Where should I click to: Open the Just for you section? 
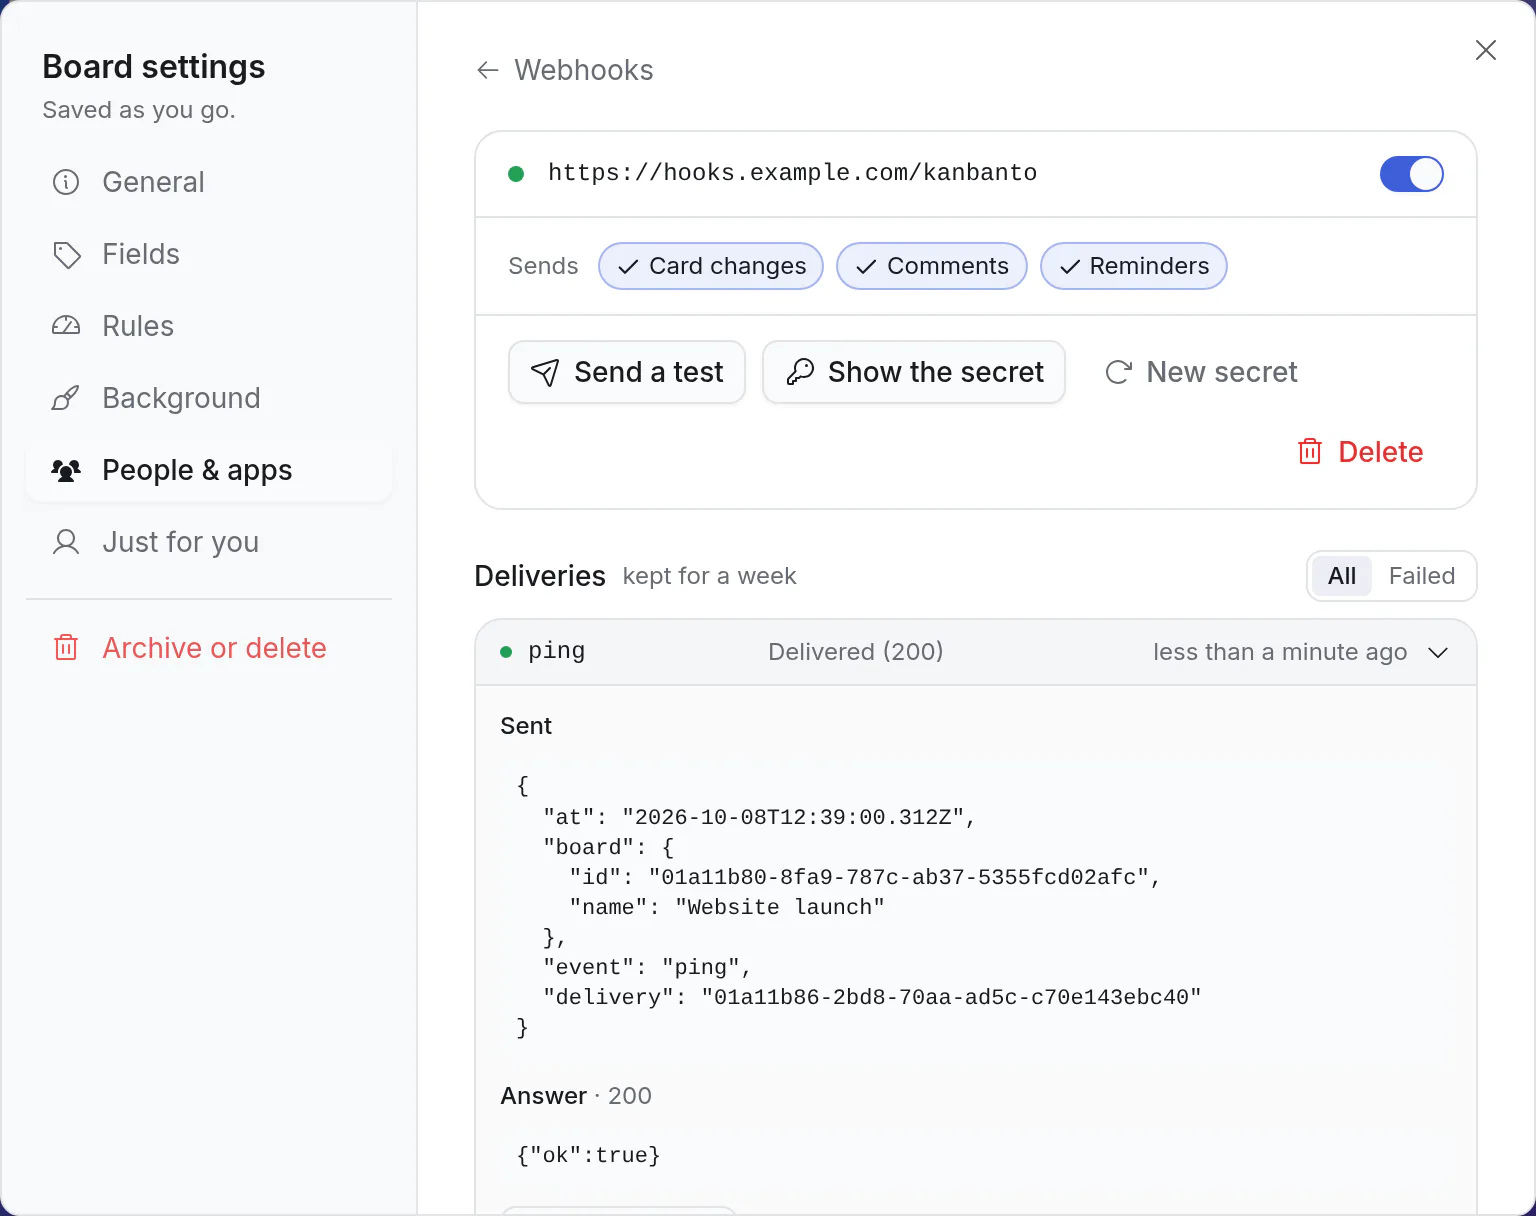click(209, 542)
